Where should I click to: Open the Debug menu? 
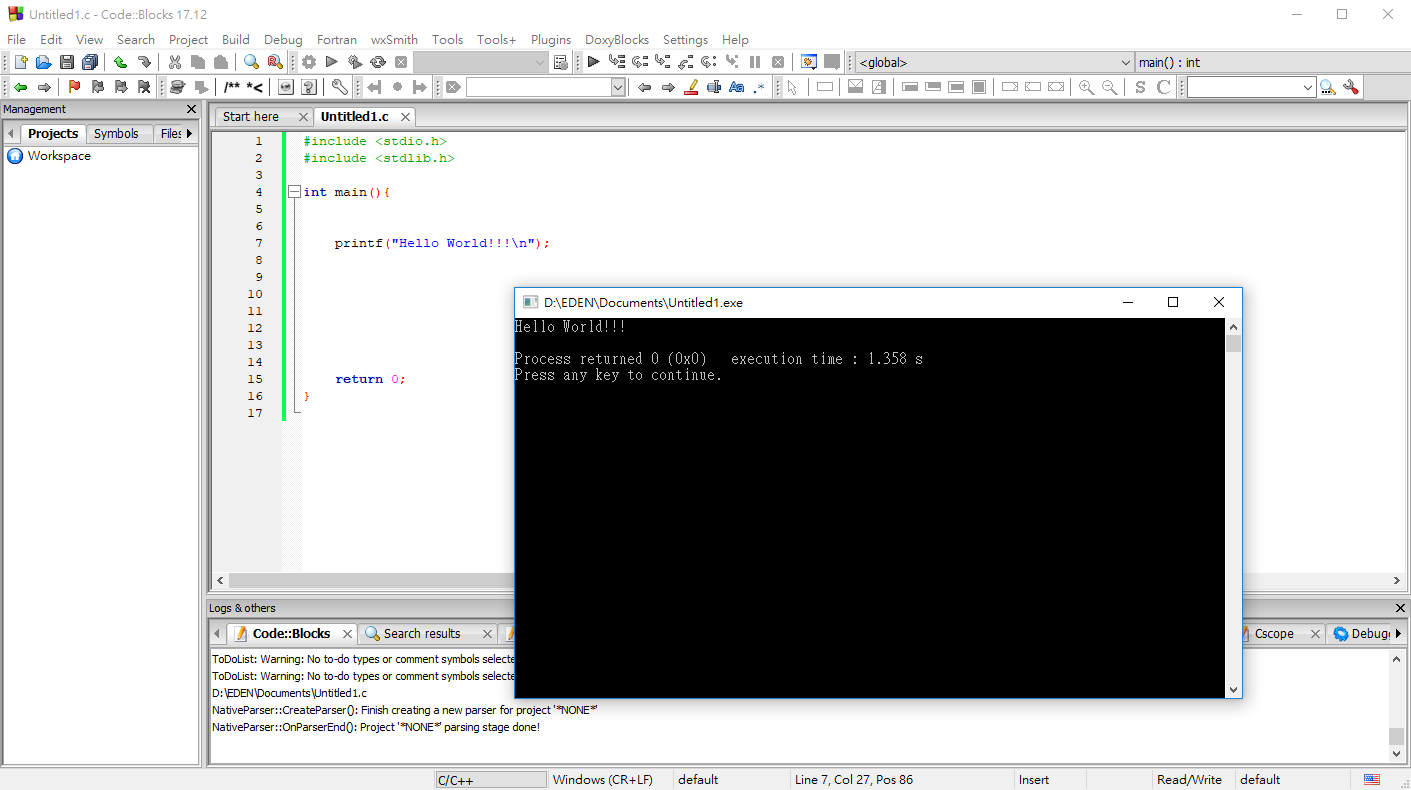[x=283, y=39]
